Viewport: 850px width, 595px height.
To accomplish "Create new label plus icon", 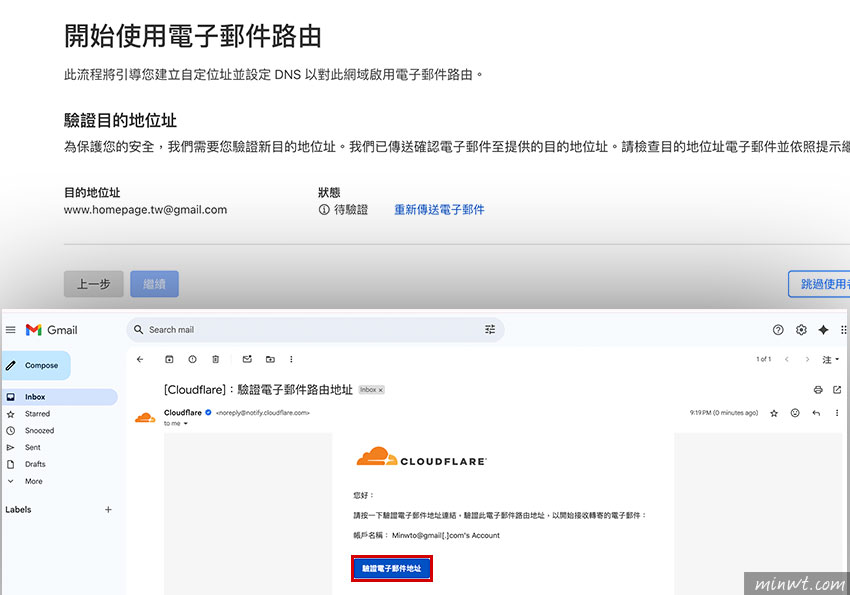I will coord(108,509).
